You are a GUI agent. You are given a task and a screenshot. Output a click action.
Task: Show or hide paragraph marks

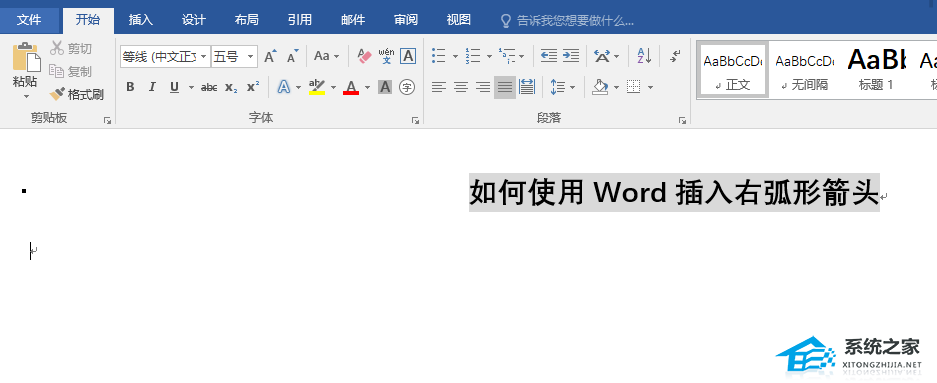675,56
